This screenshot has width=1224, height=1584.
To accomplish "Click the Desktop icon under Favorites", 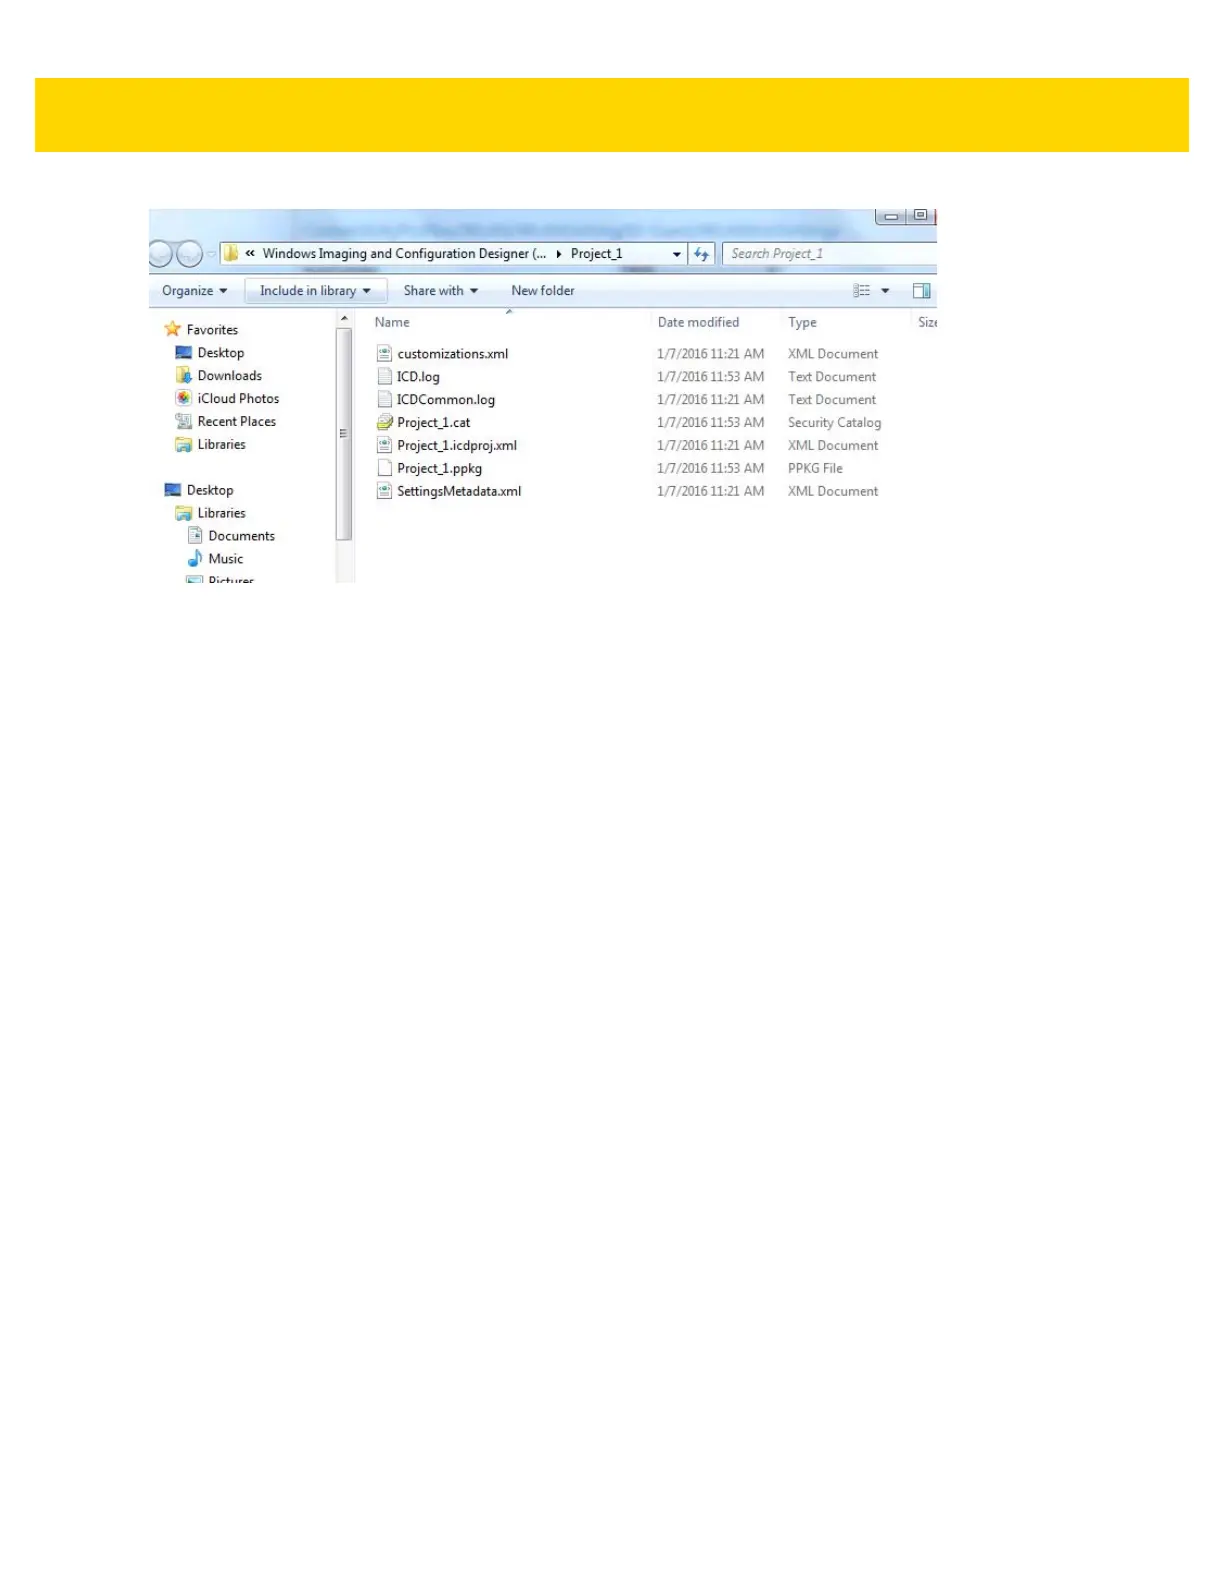I will pyautogui.click(x=184, y=352).
